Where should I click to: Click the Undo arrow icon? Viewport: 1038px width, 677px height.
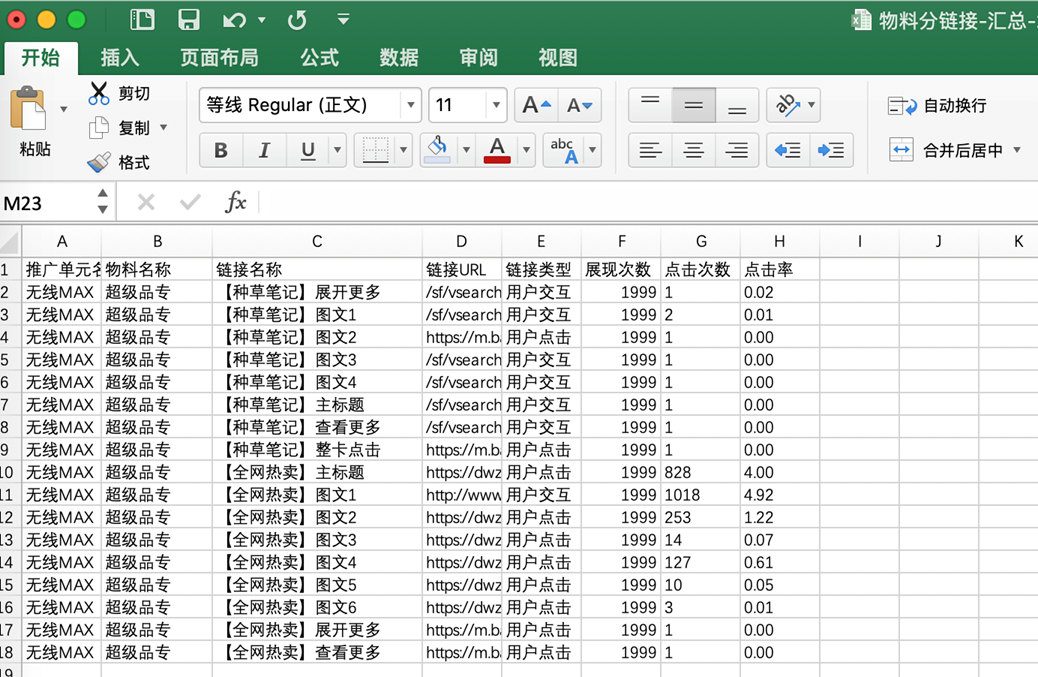pos(235,19)
